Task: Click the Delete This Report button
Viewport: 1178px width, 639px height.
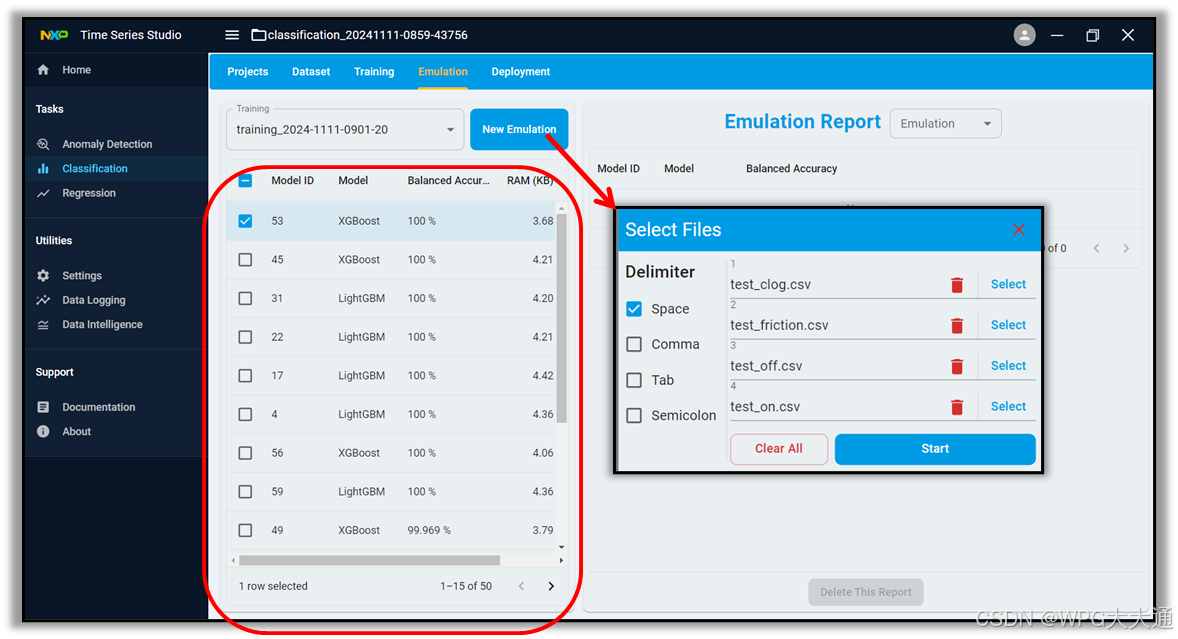Action: point(865,592)
